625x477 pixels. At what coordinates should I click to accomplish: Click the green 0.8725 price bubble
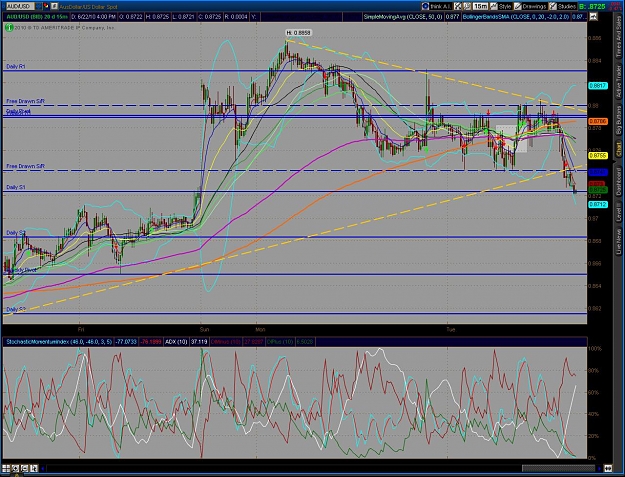pos(598,190)
